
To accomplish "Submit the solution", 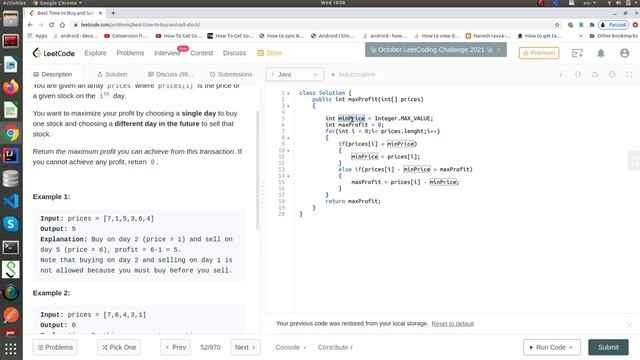I will 608,347.
